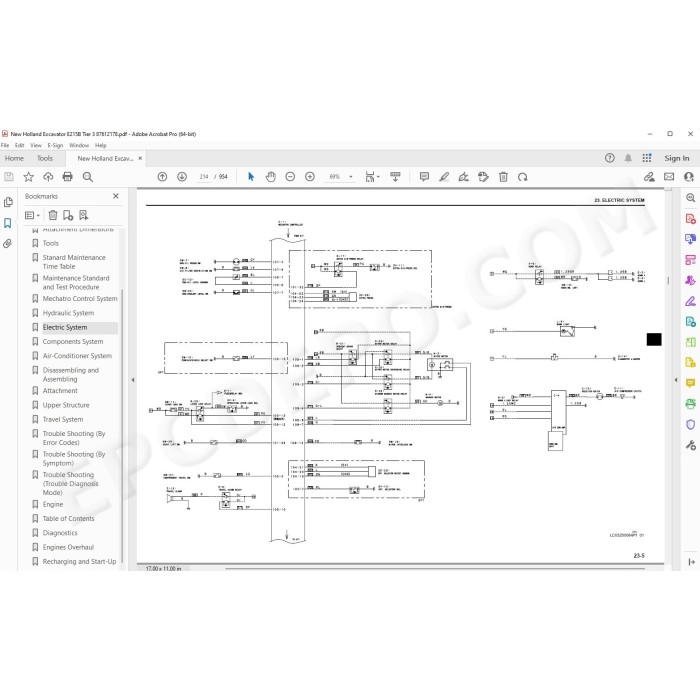The height and width of the screenshot is (700, 700).
Task: Close the New Holland document tab
Action: [140, 158]
